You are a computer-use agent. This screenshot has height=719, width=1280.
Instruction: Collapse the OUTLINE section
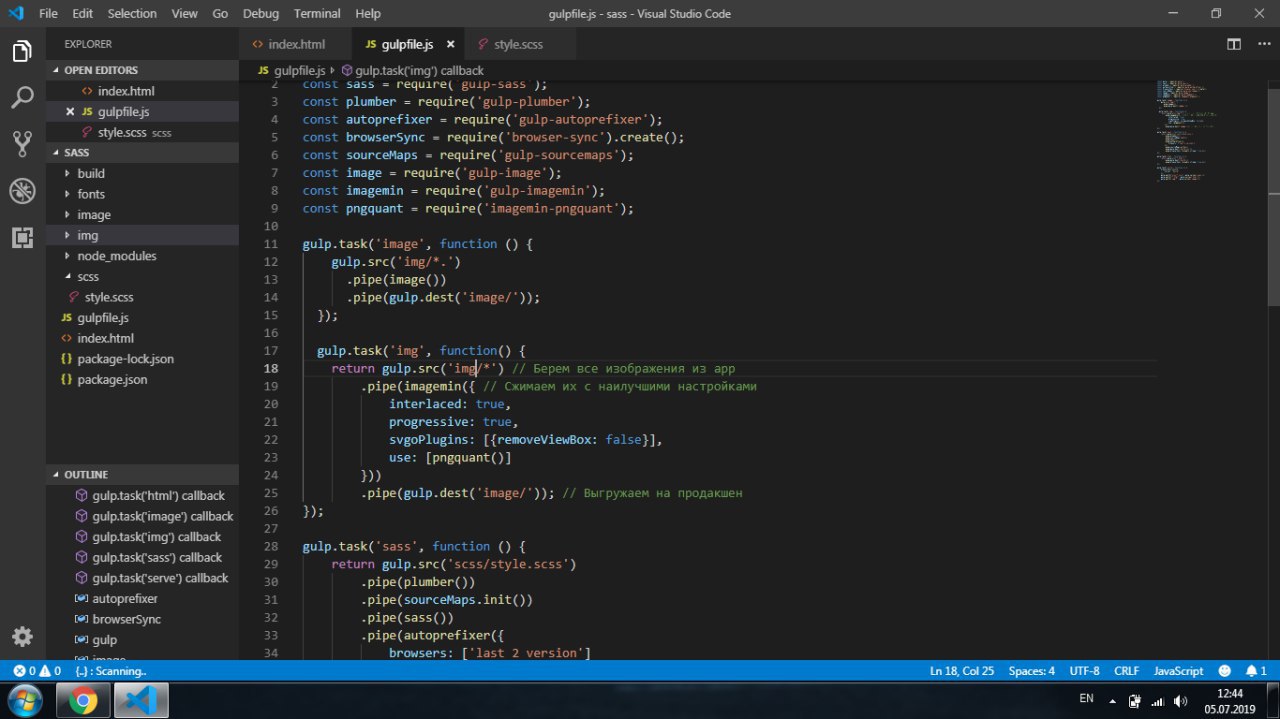coord(86,474)
